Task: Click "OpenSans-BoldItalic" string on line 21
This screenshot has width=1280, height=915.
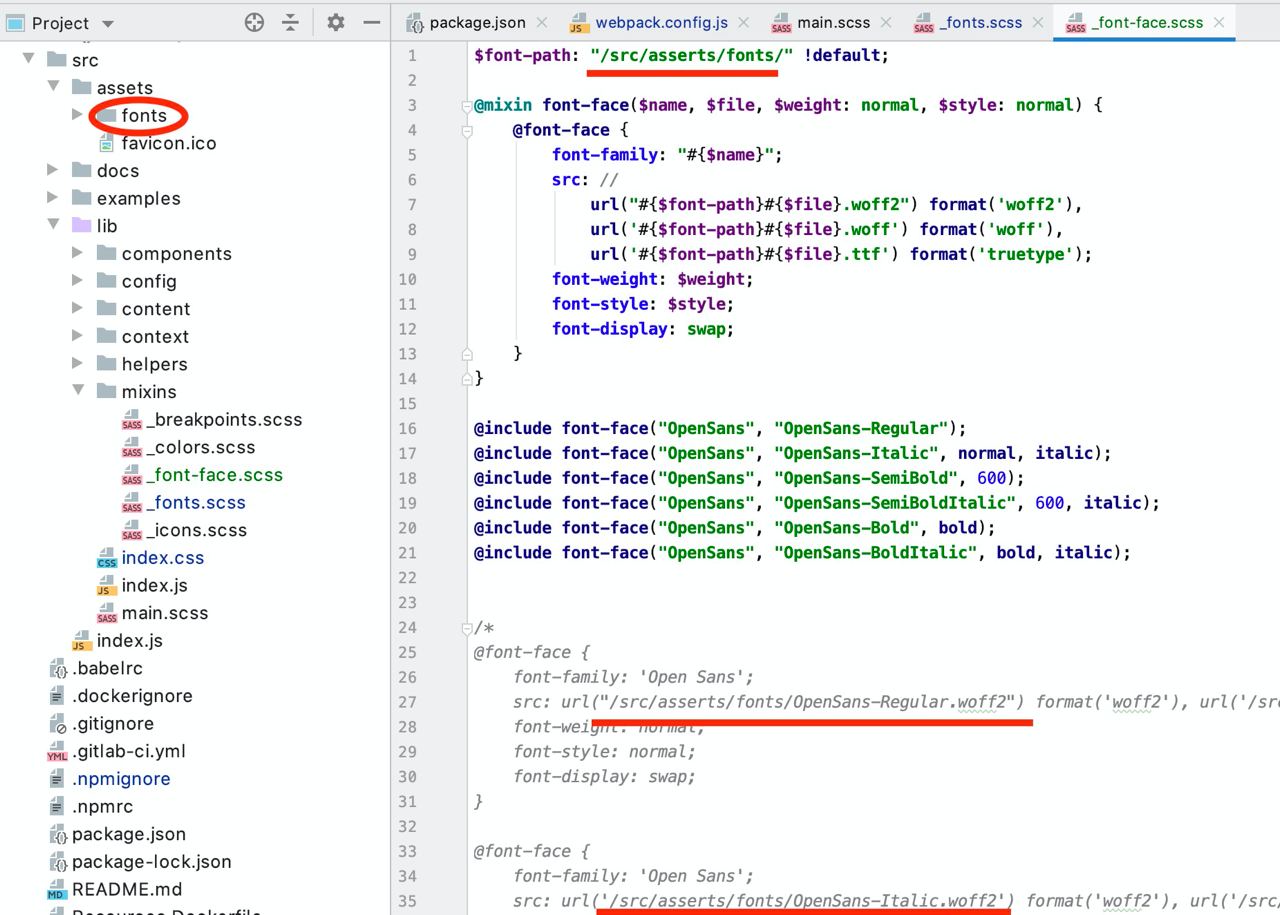Action: 876,553
